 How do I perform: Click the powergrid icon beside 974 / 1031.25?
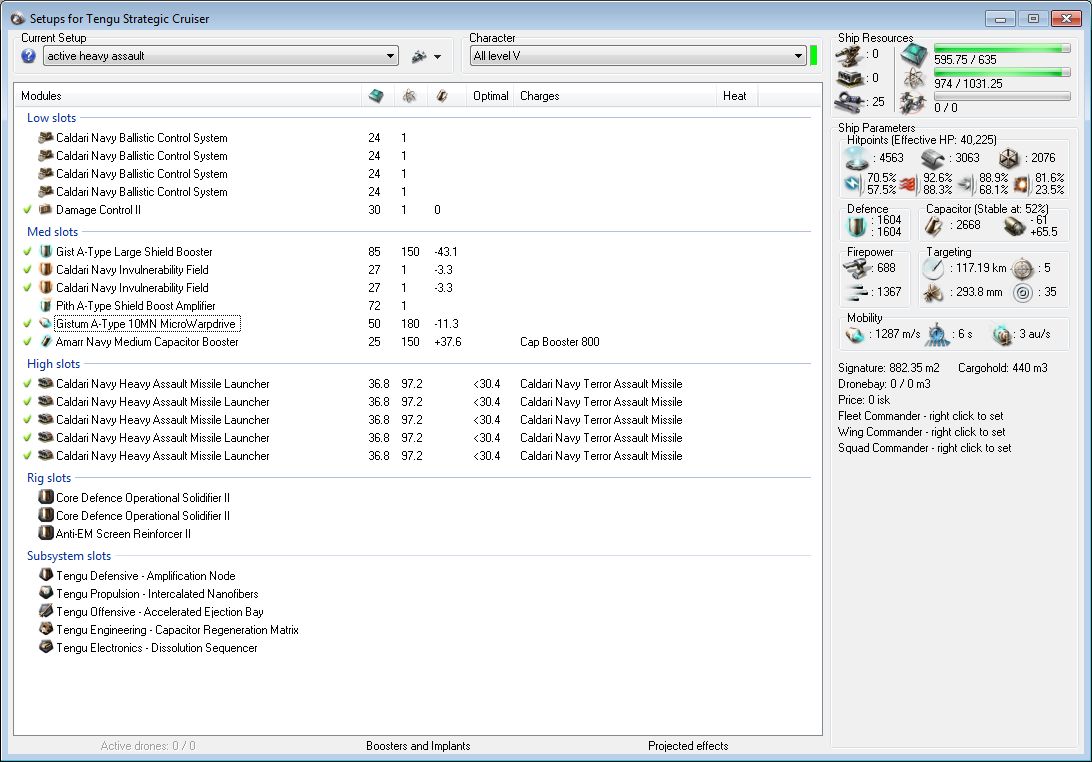pos(914,79)
